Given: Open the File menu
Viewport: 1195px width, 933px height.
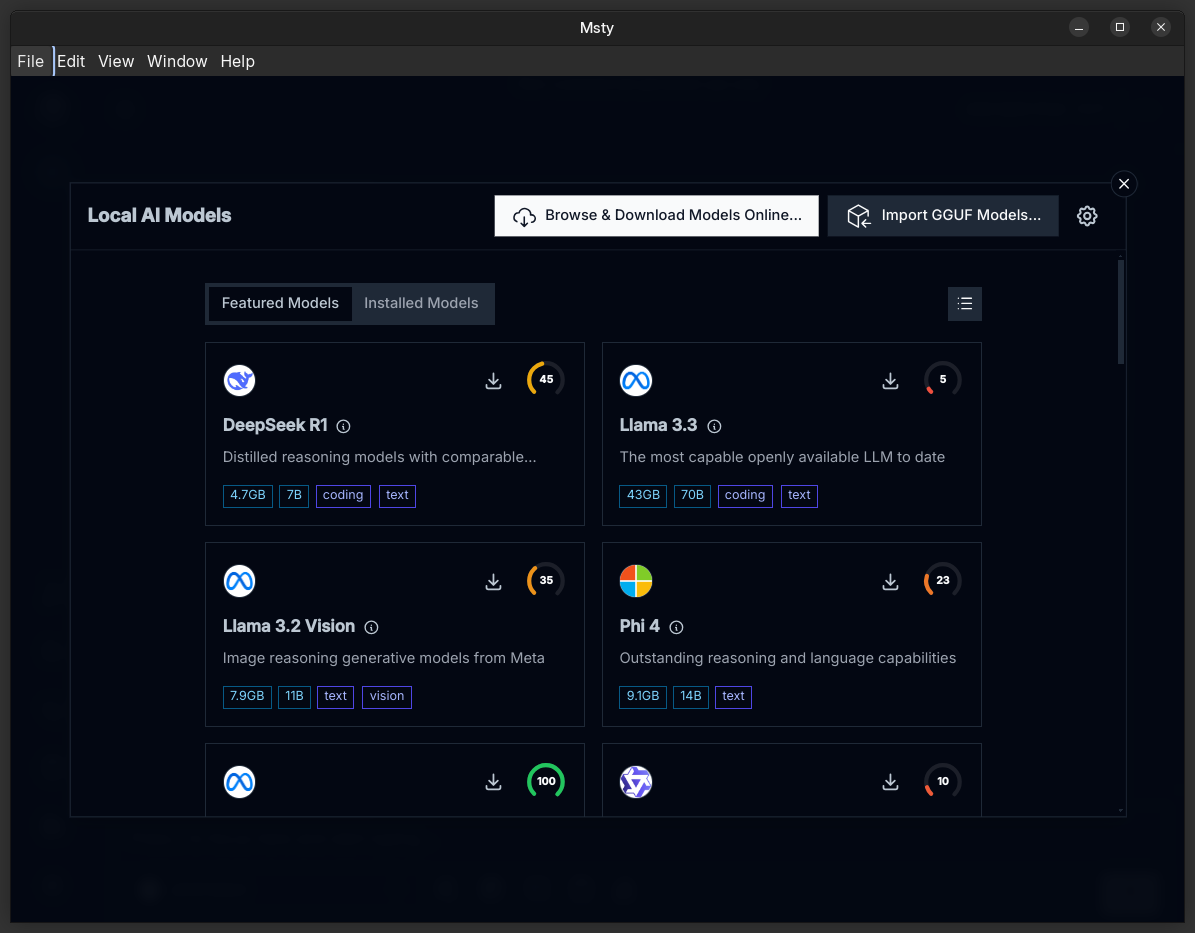Looking at the screenshot, I should click(x=31, y=61).
